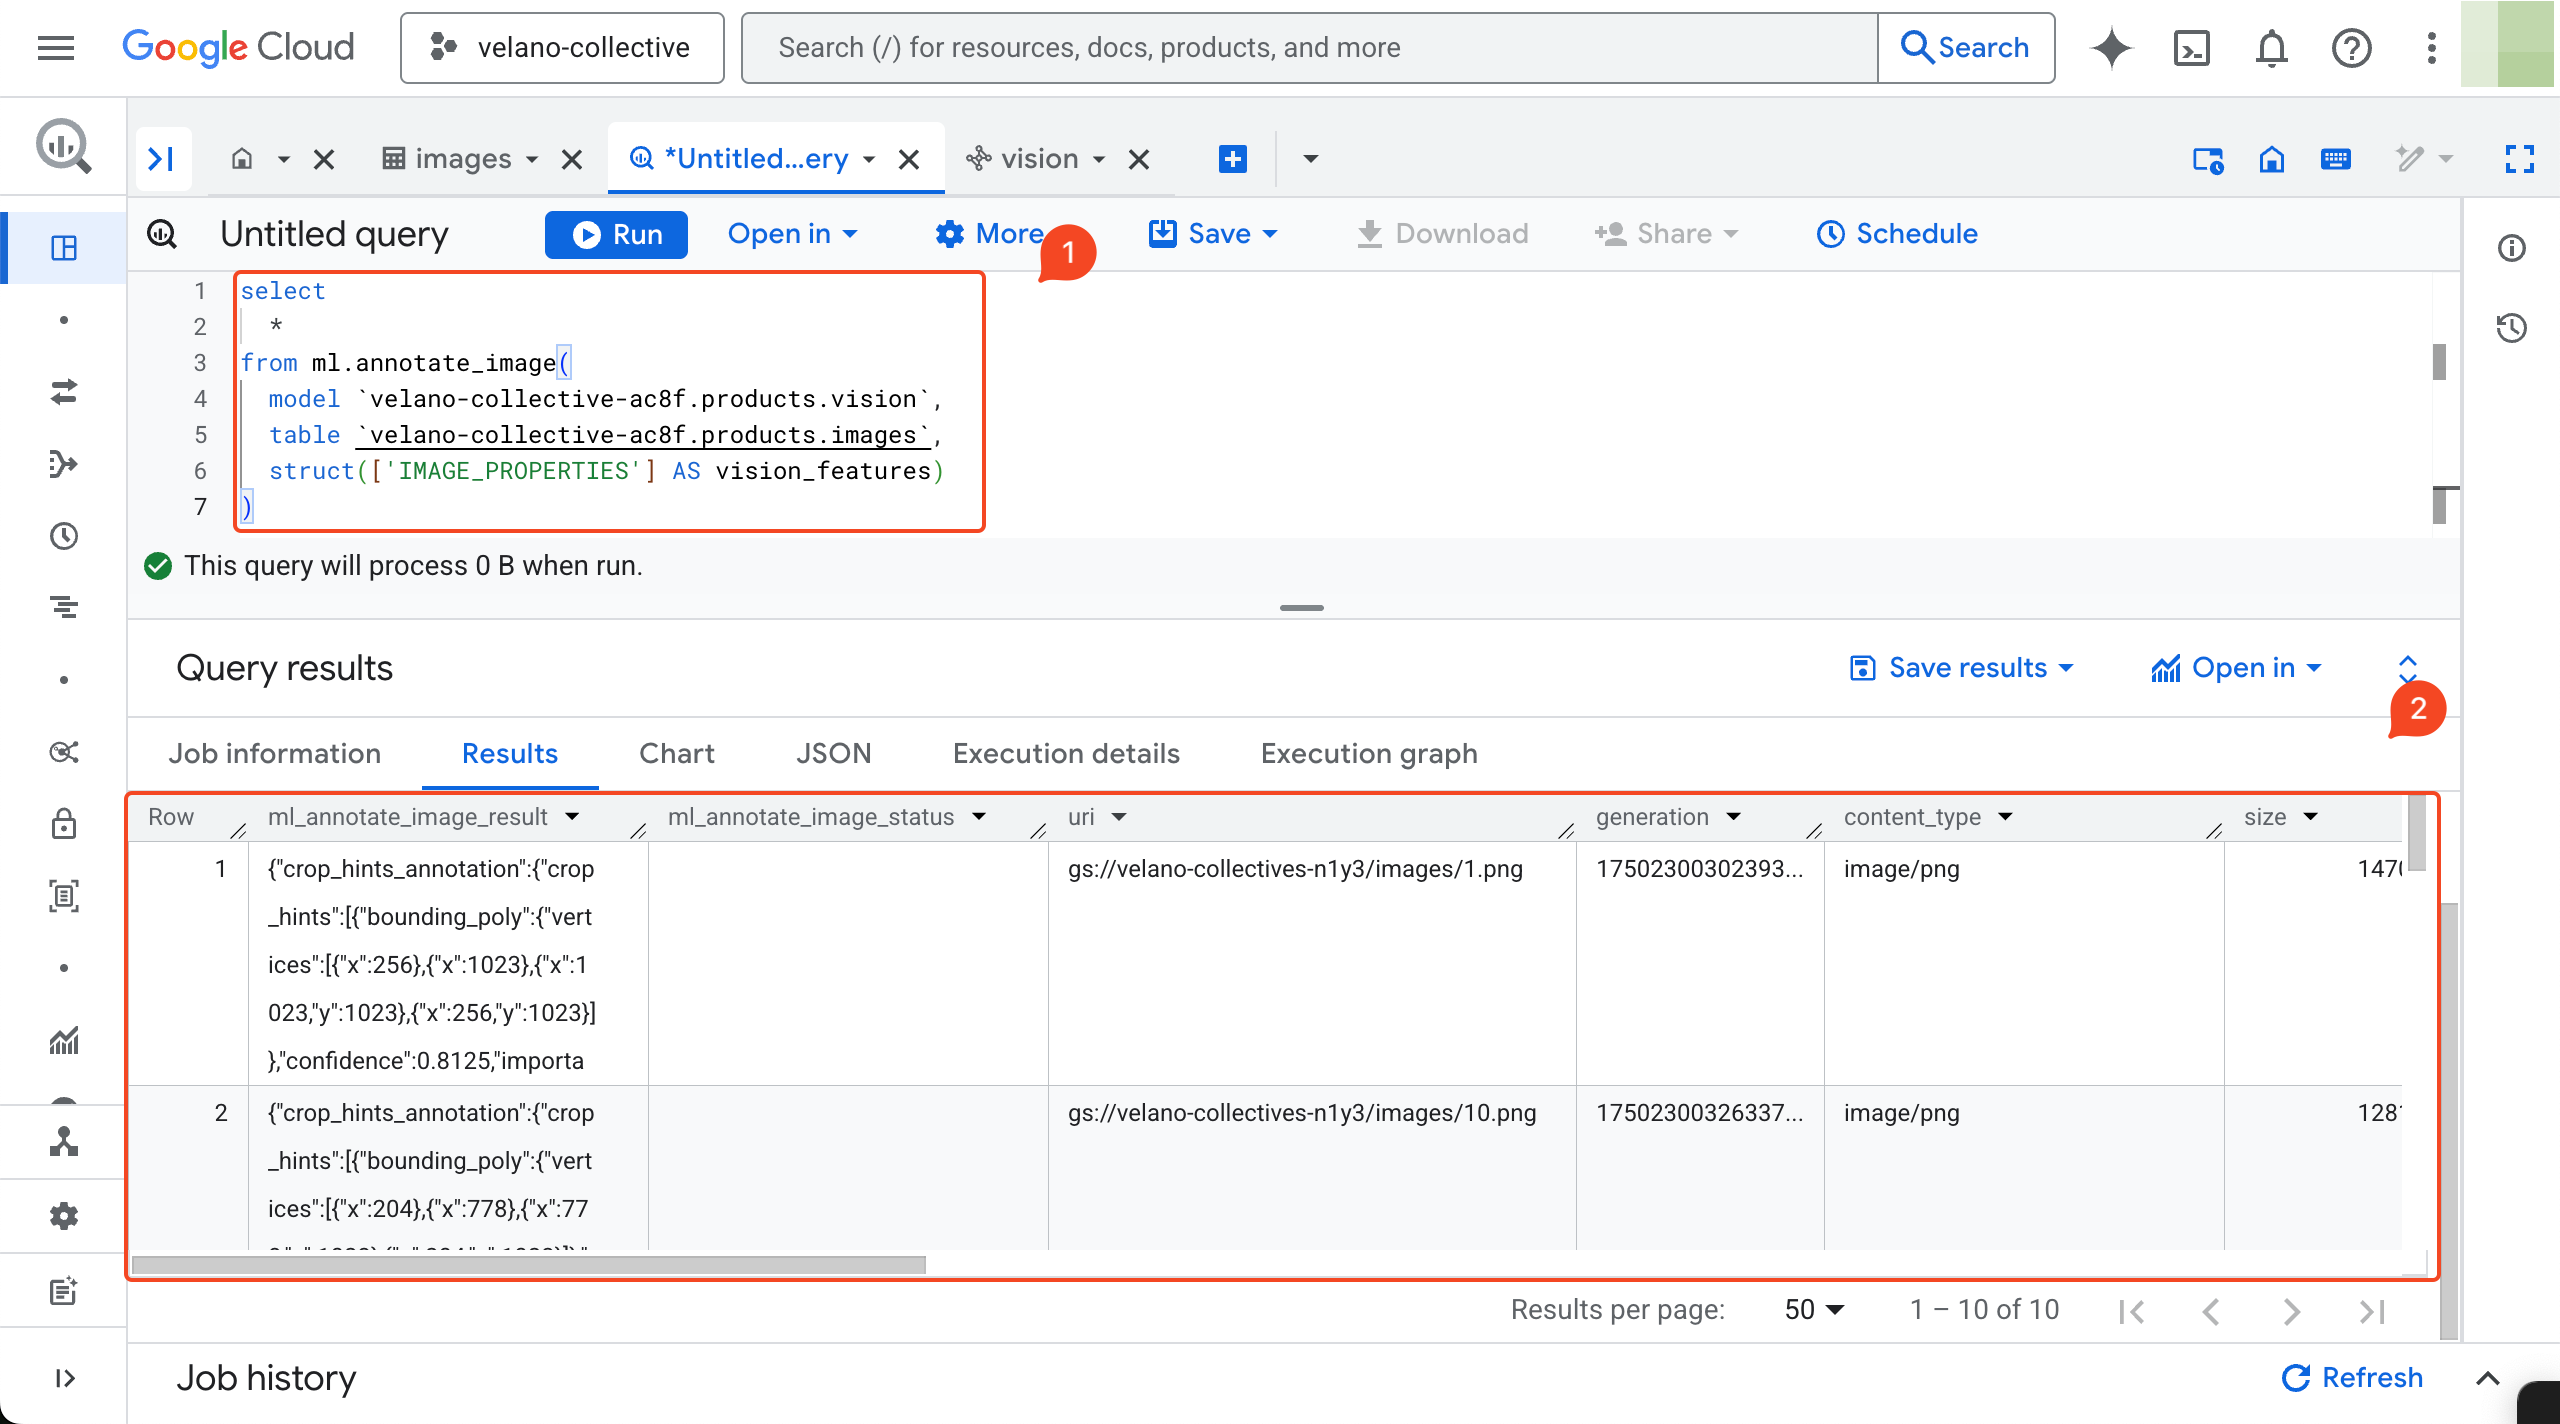Screen dimensions: 2560x1424
Task: Click the account avatar
Action: pyautogui.click(x=2507, y=45)
